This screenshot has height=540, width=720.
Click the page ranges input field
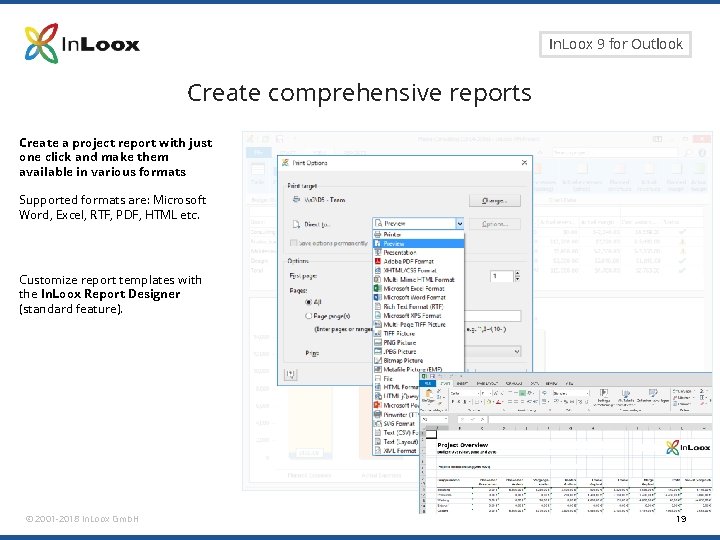click(493, 316)
